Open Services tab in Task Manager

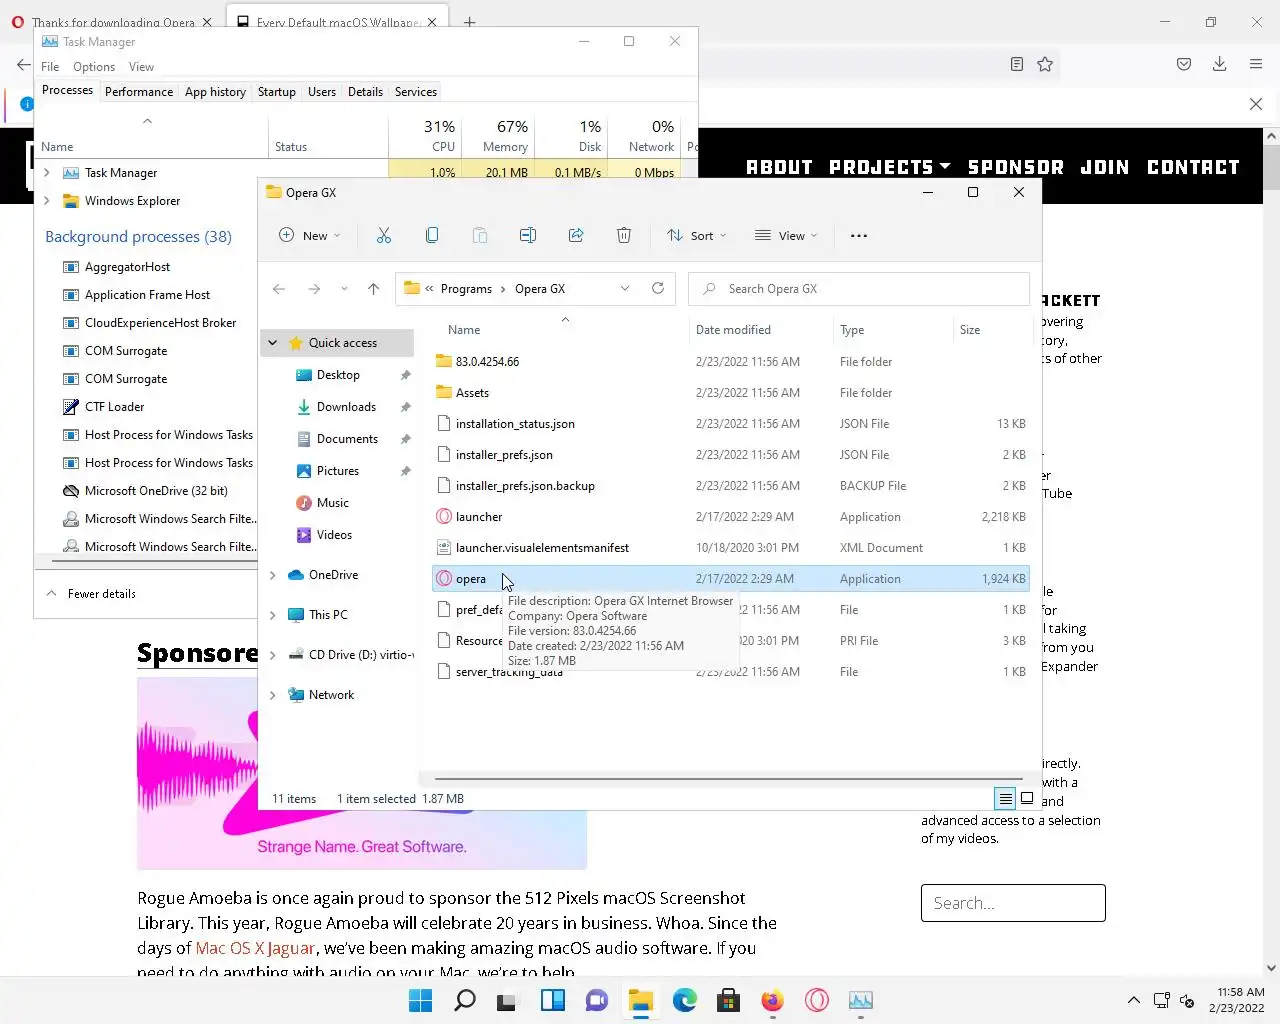(x=416, y=92)
